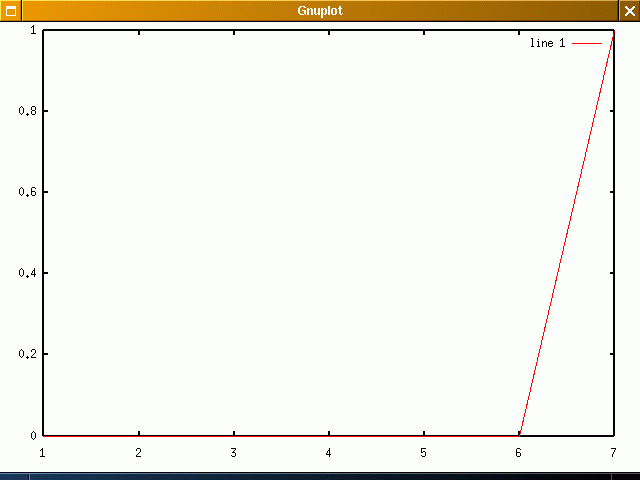The width and height of the screenshot is (640, 480).
Task: Click the x-axis tick label 1 at bottom-left
Action: tap(43, 453)
